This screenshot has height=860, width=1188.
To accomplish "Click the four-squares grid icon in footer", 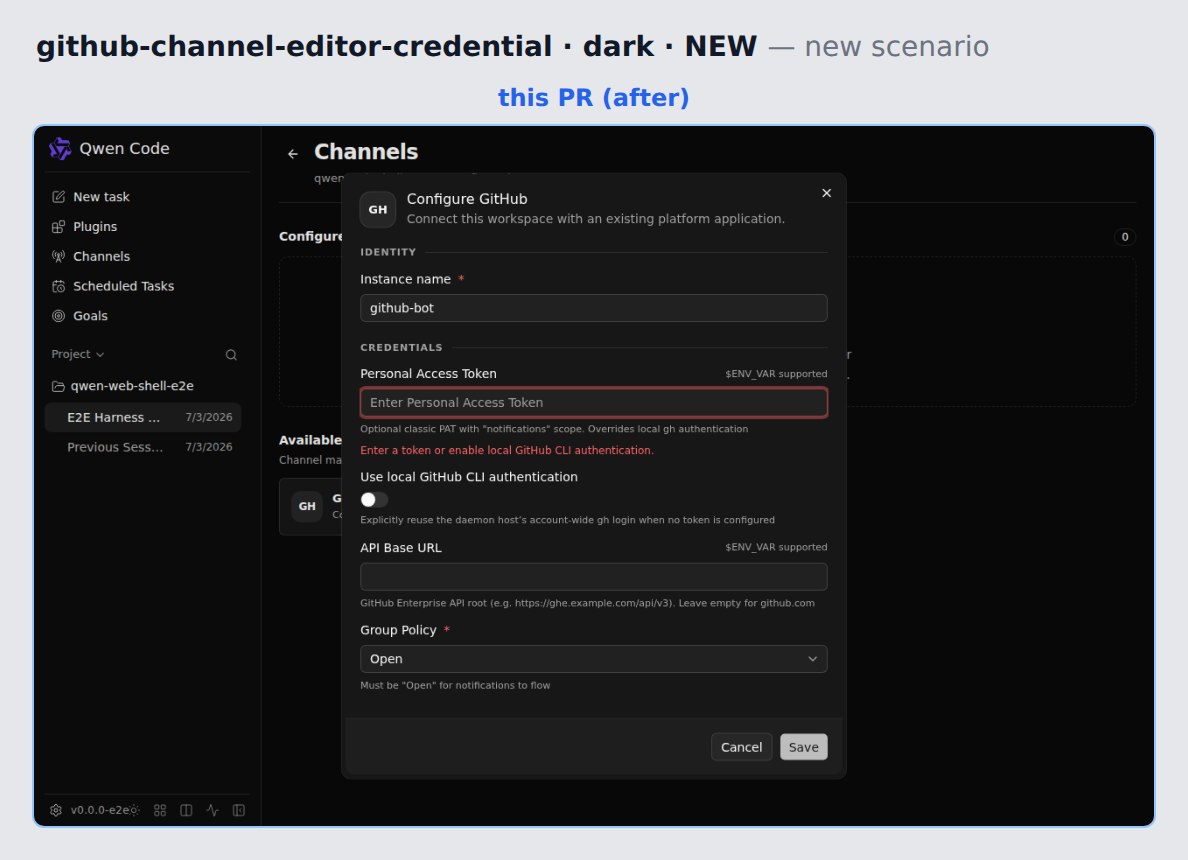I will (160, 810).
